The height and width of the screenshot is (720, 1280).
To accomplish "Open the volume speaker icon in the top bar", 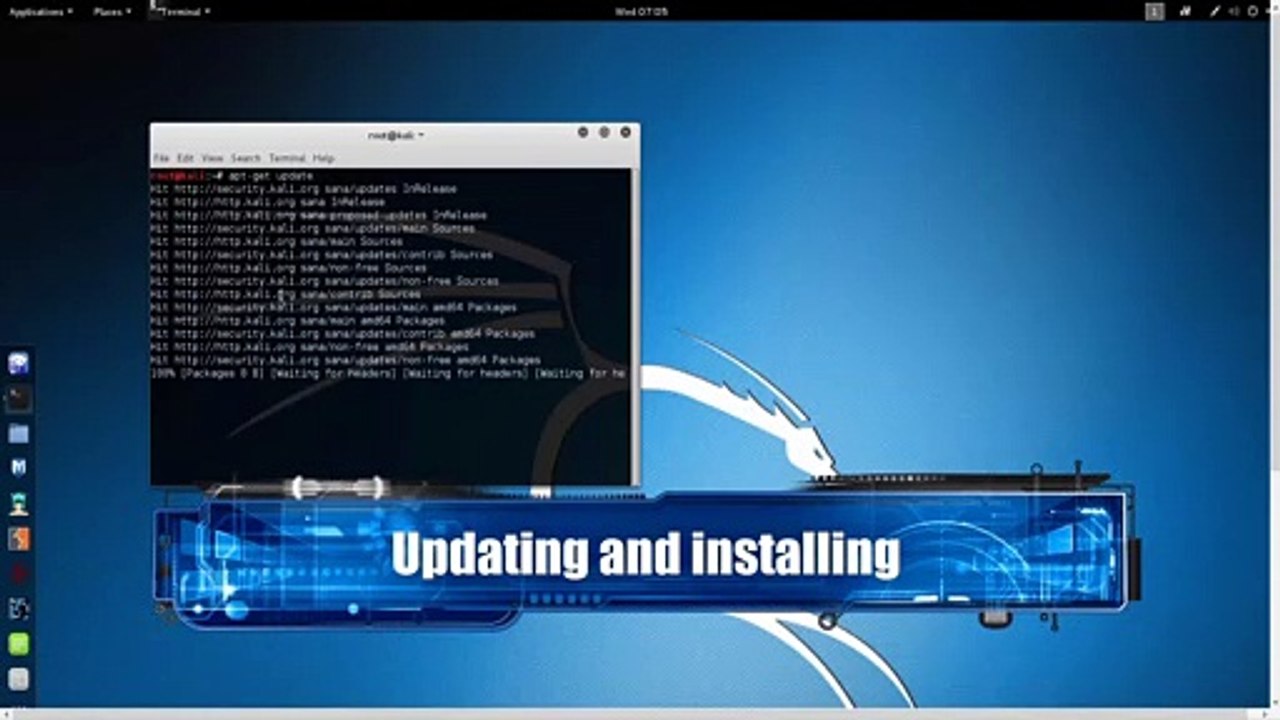I will point(1233,11).
